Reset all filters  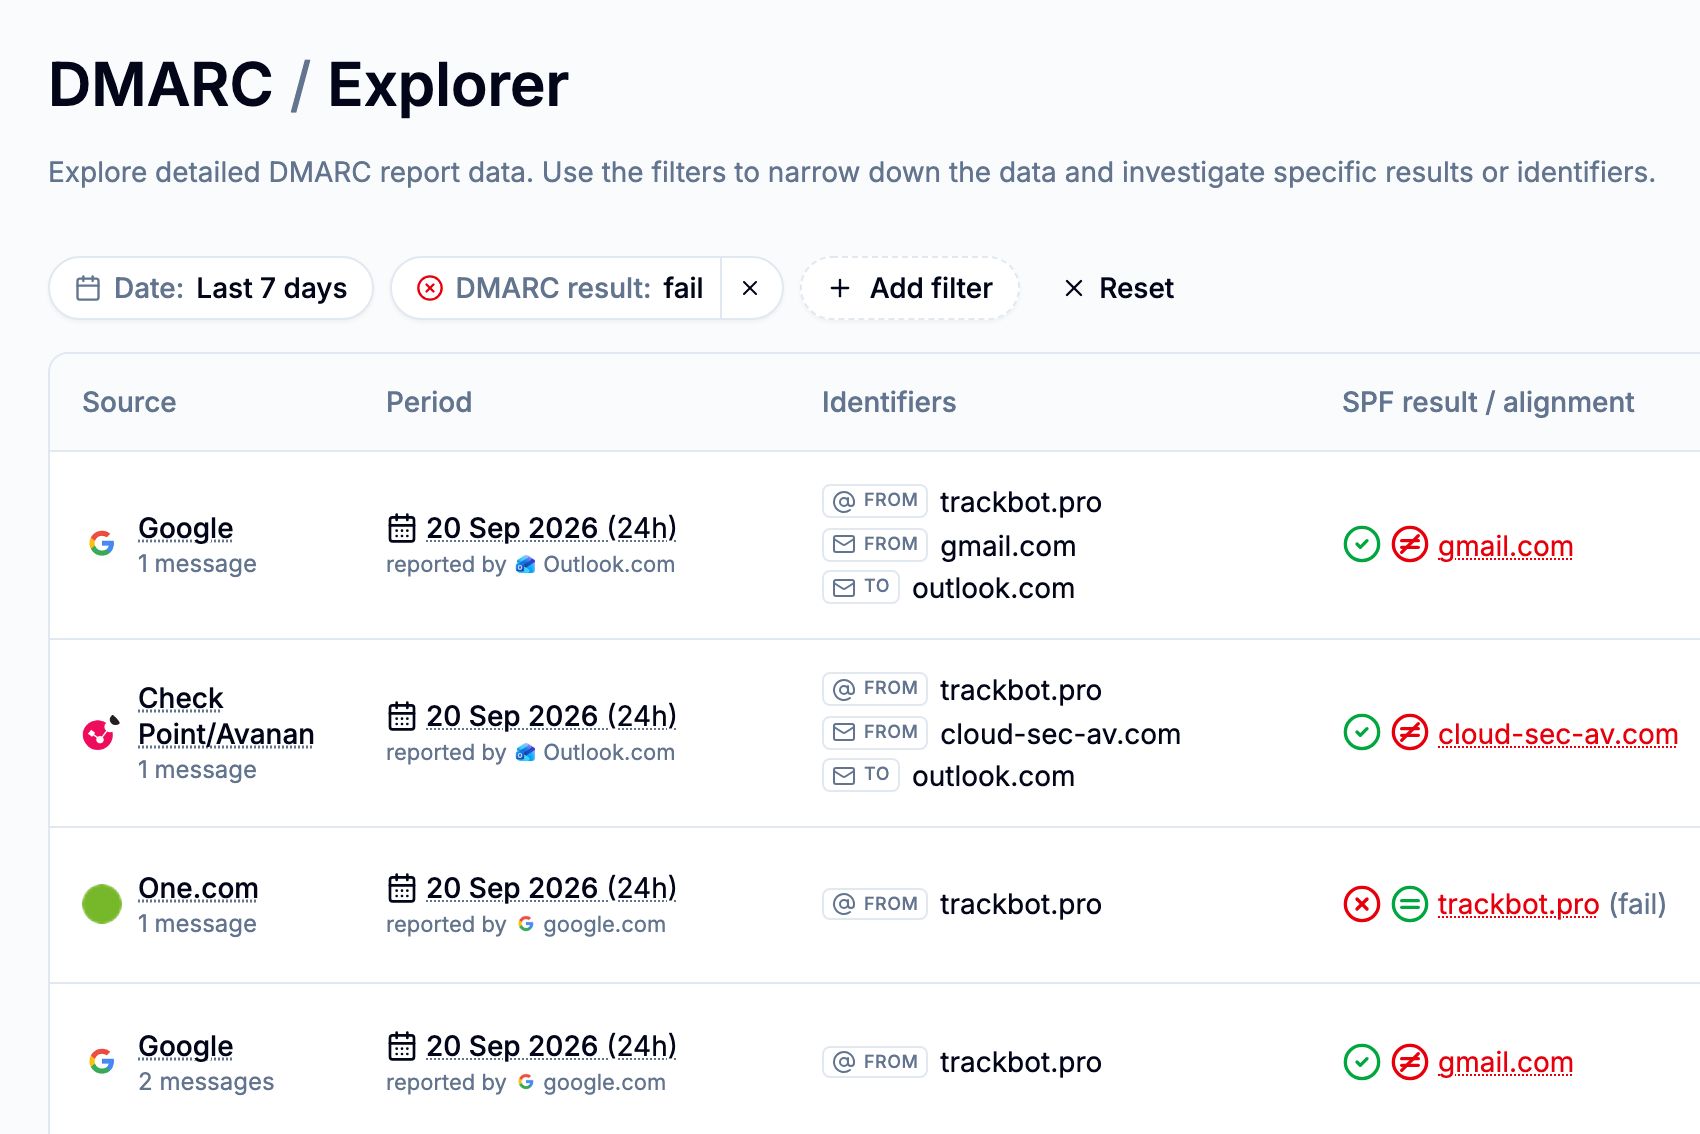point(1118,288)
